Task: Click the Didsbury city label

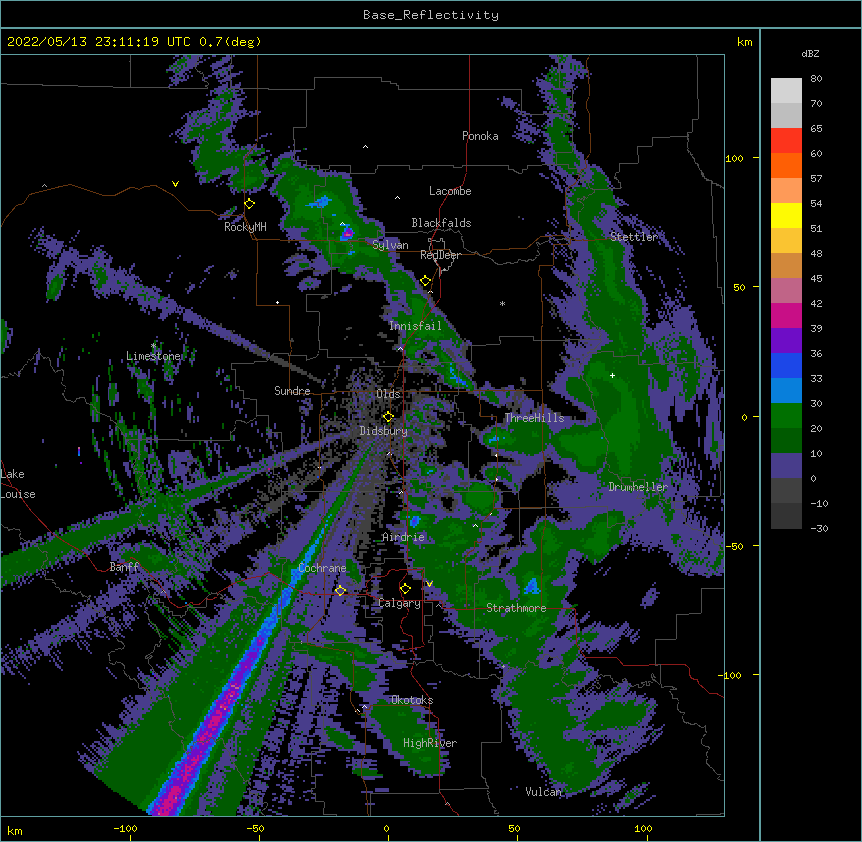Action: pyautogui.click(x=384, y=431)
